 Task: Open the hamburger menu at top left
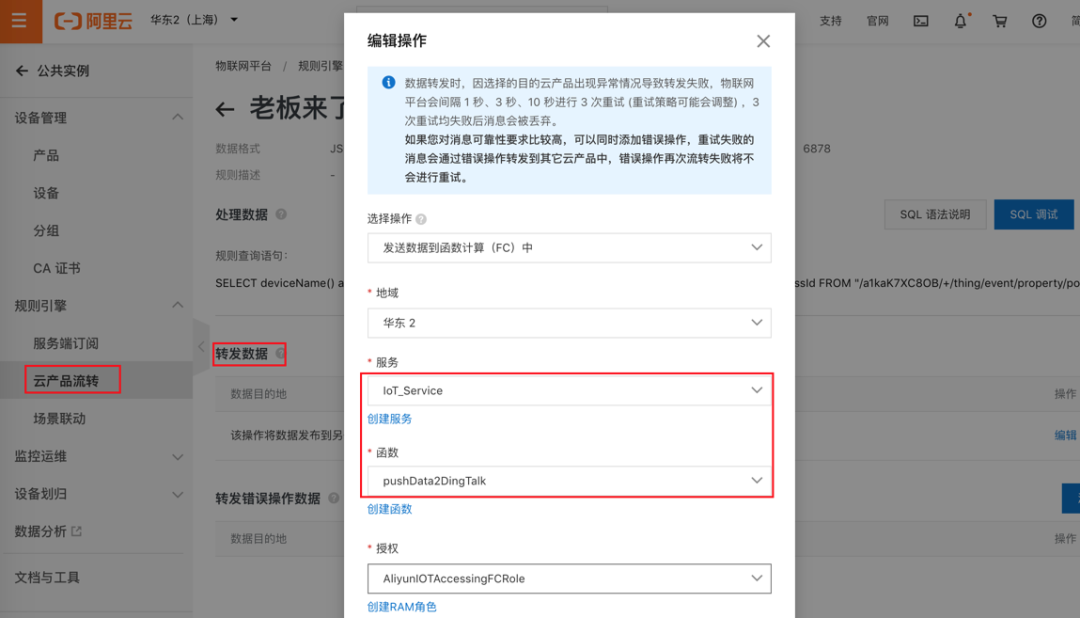pos(18,20)
